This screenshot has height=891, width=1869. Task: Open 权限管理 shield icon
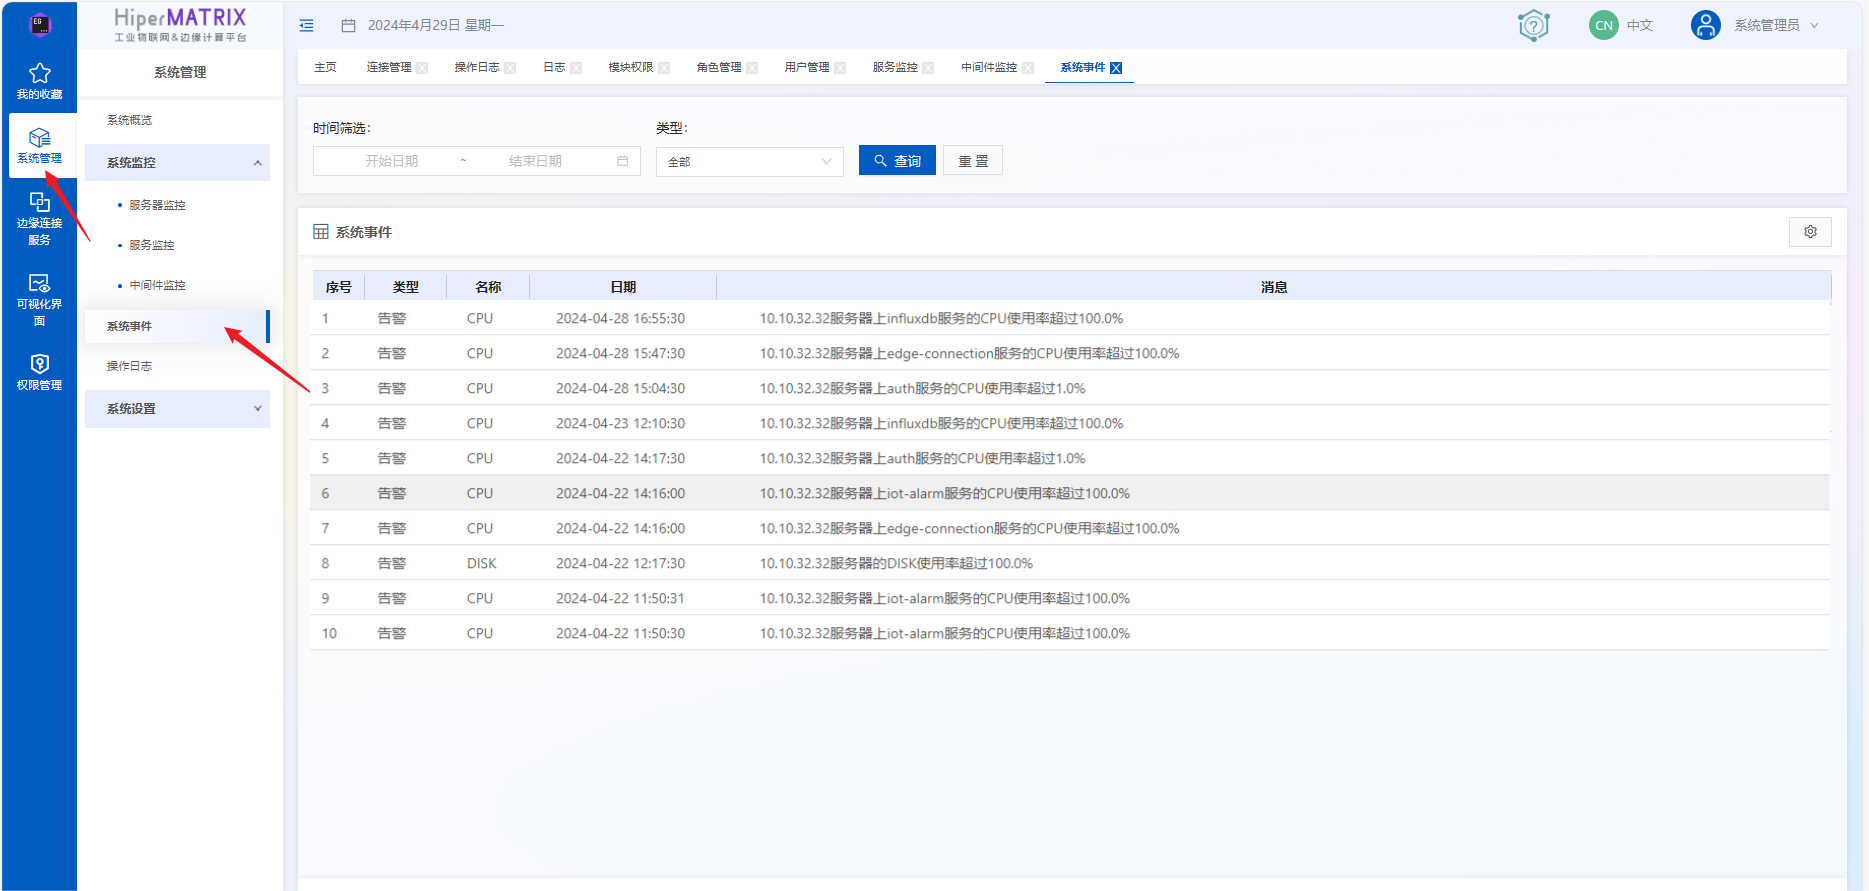40,364
